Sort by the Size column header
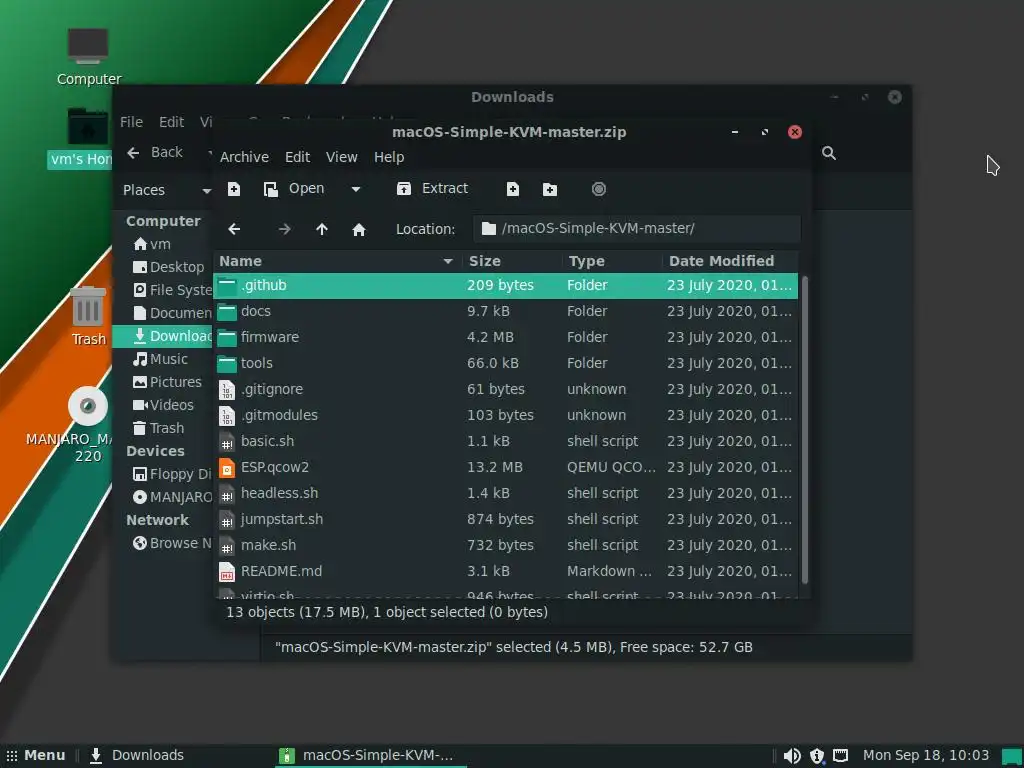1024x768 pixels. (x=512, y=261)
